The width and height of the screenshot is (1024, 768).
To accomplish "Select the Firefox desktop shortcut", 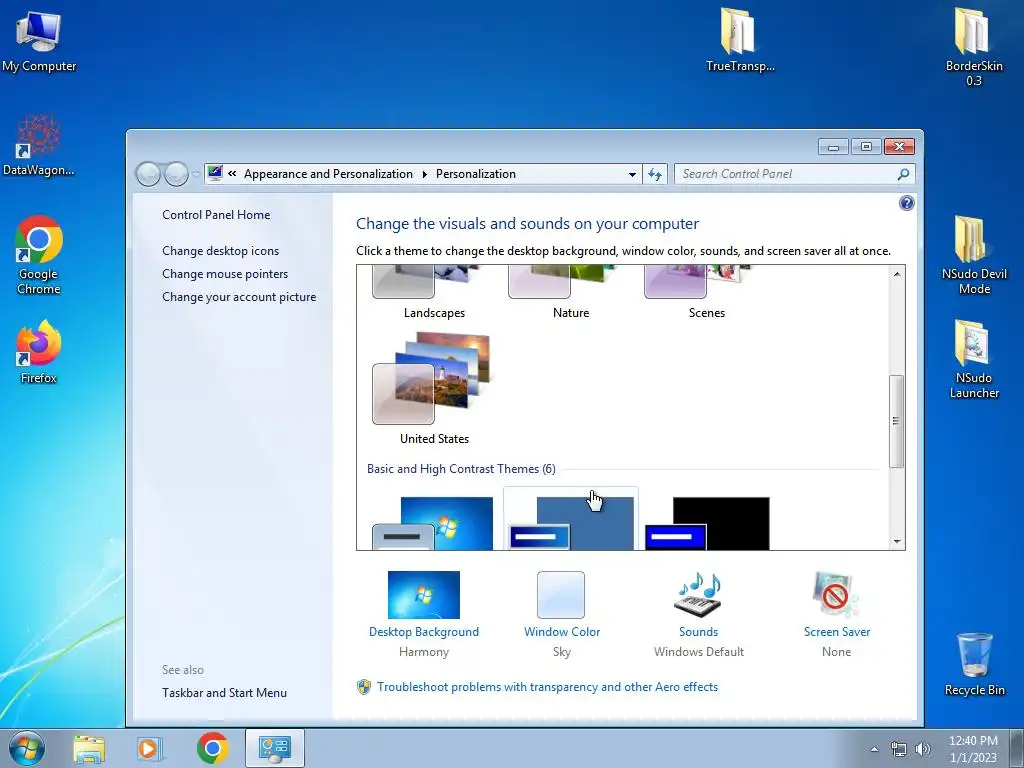I will (x=39, y=352).
